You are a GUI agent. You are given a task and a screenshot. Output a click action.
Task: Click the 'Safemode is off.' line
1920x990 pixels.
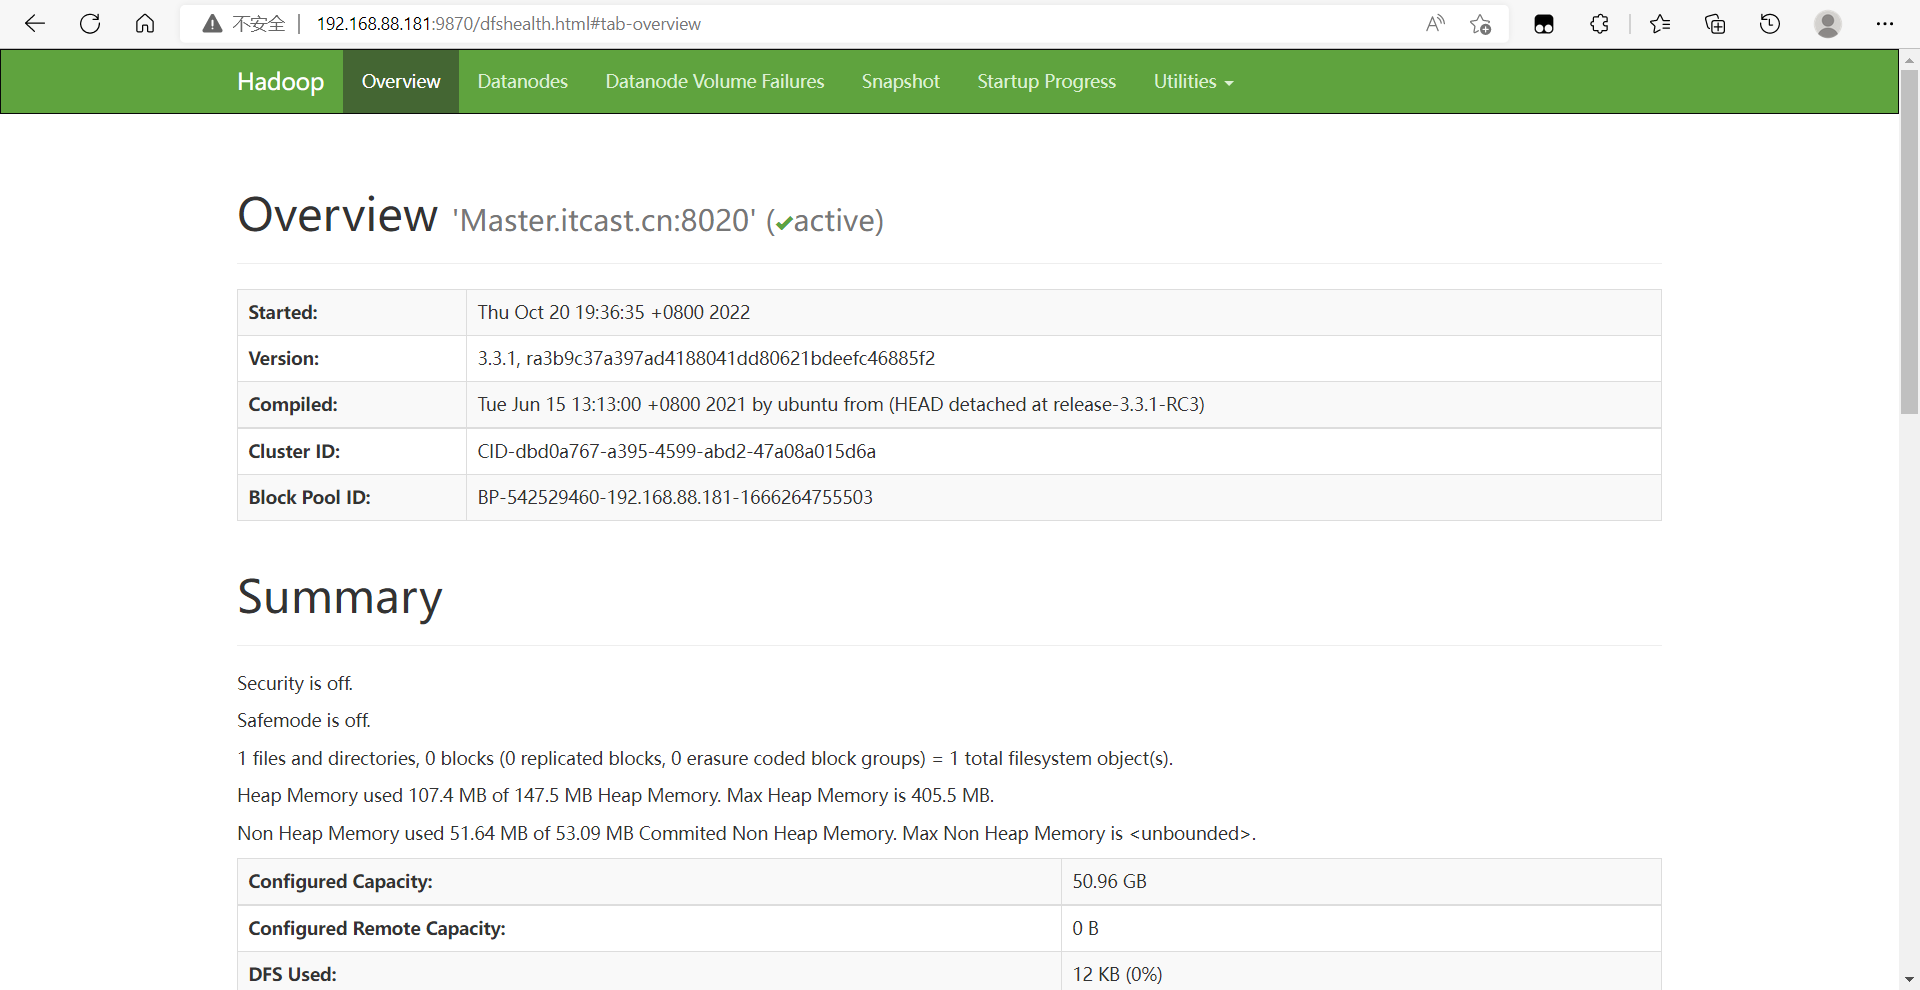pos(304,721)
